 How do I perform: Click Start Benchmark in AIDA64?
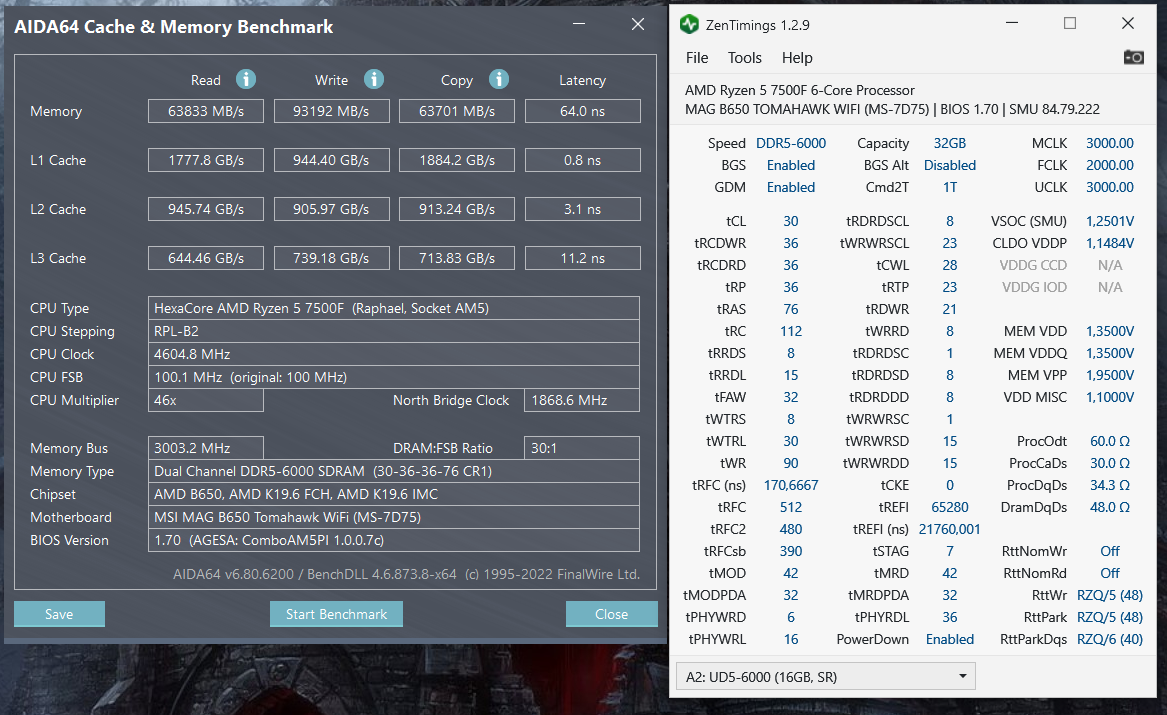[x=336, y=614]
